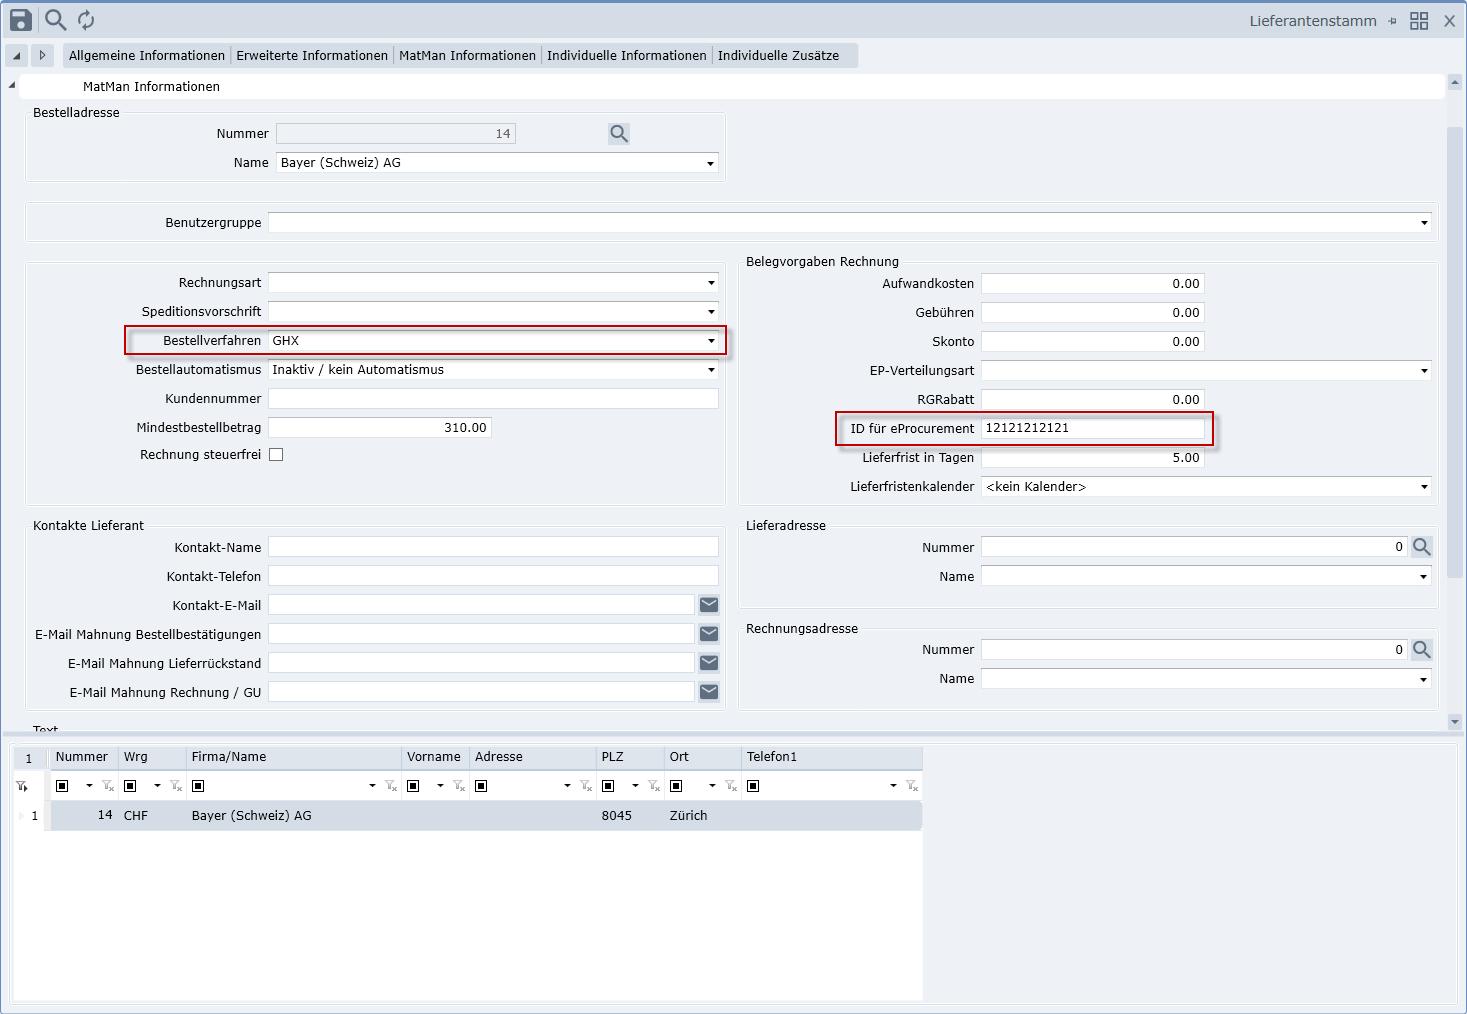This screenshot has height=1014, width=1467.
Task: Click the ID für eProcurement input field
Action: (1092, 428)
